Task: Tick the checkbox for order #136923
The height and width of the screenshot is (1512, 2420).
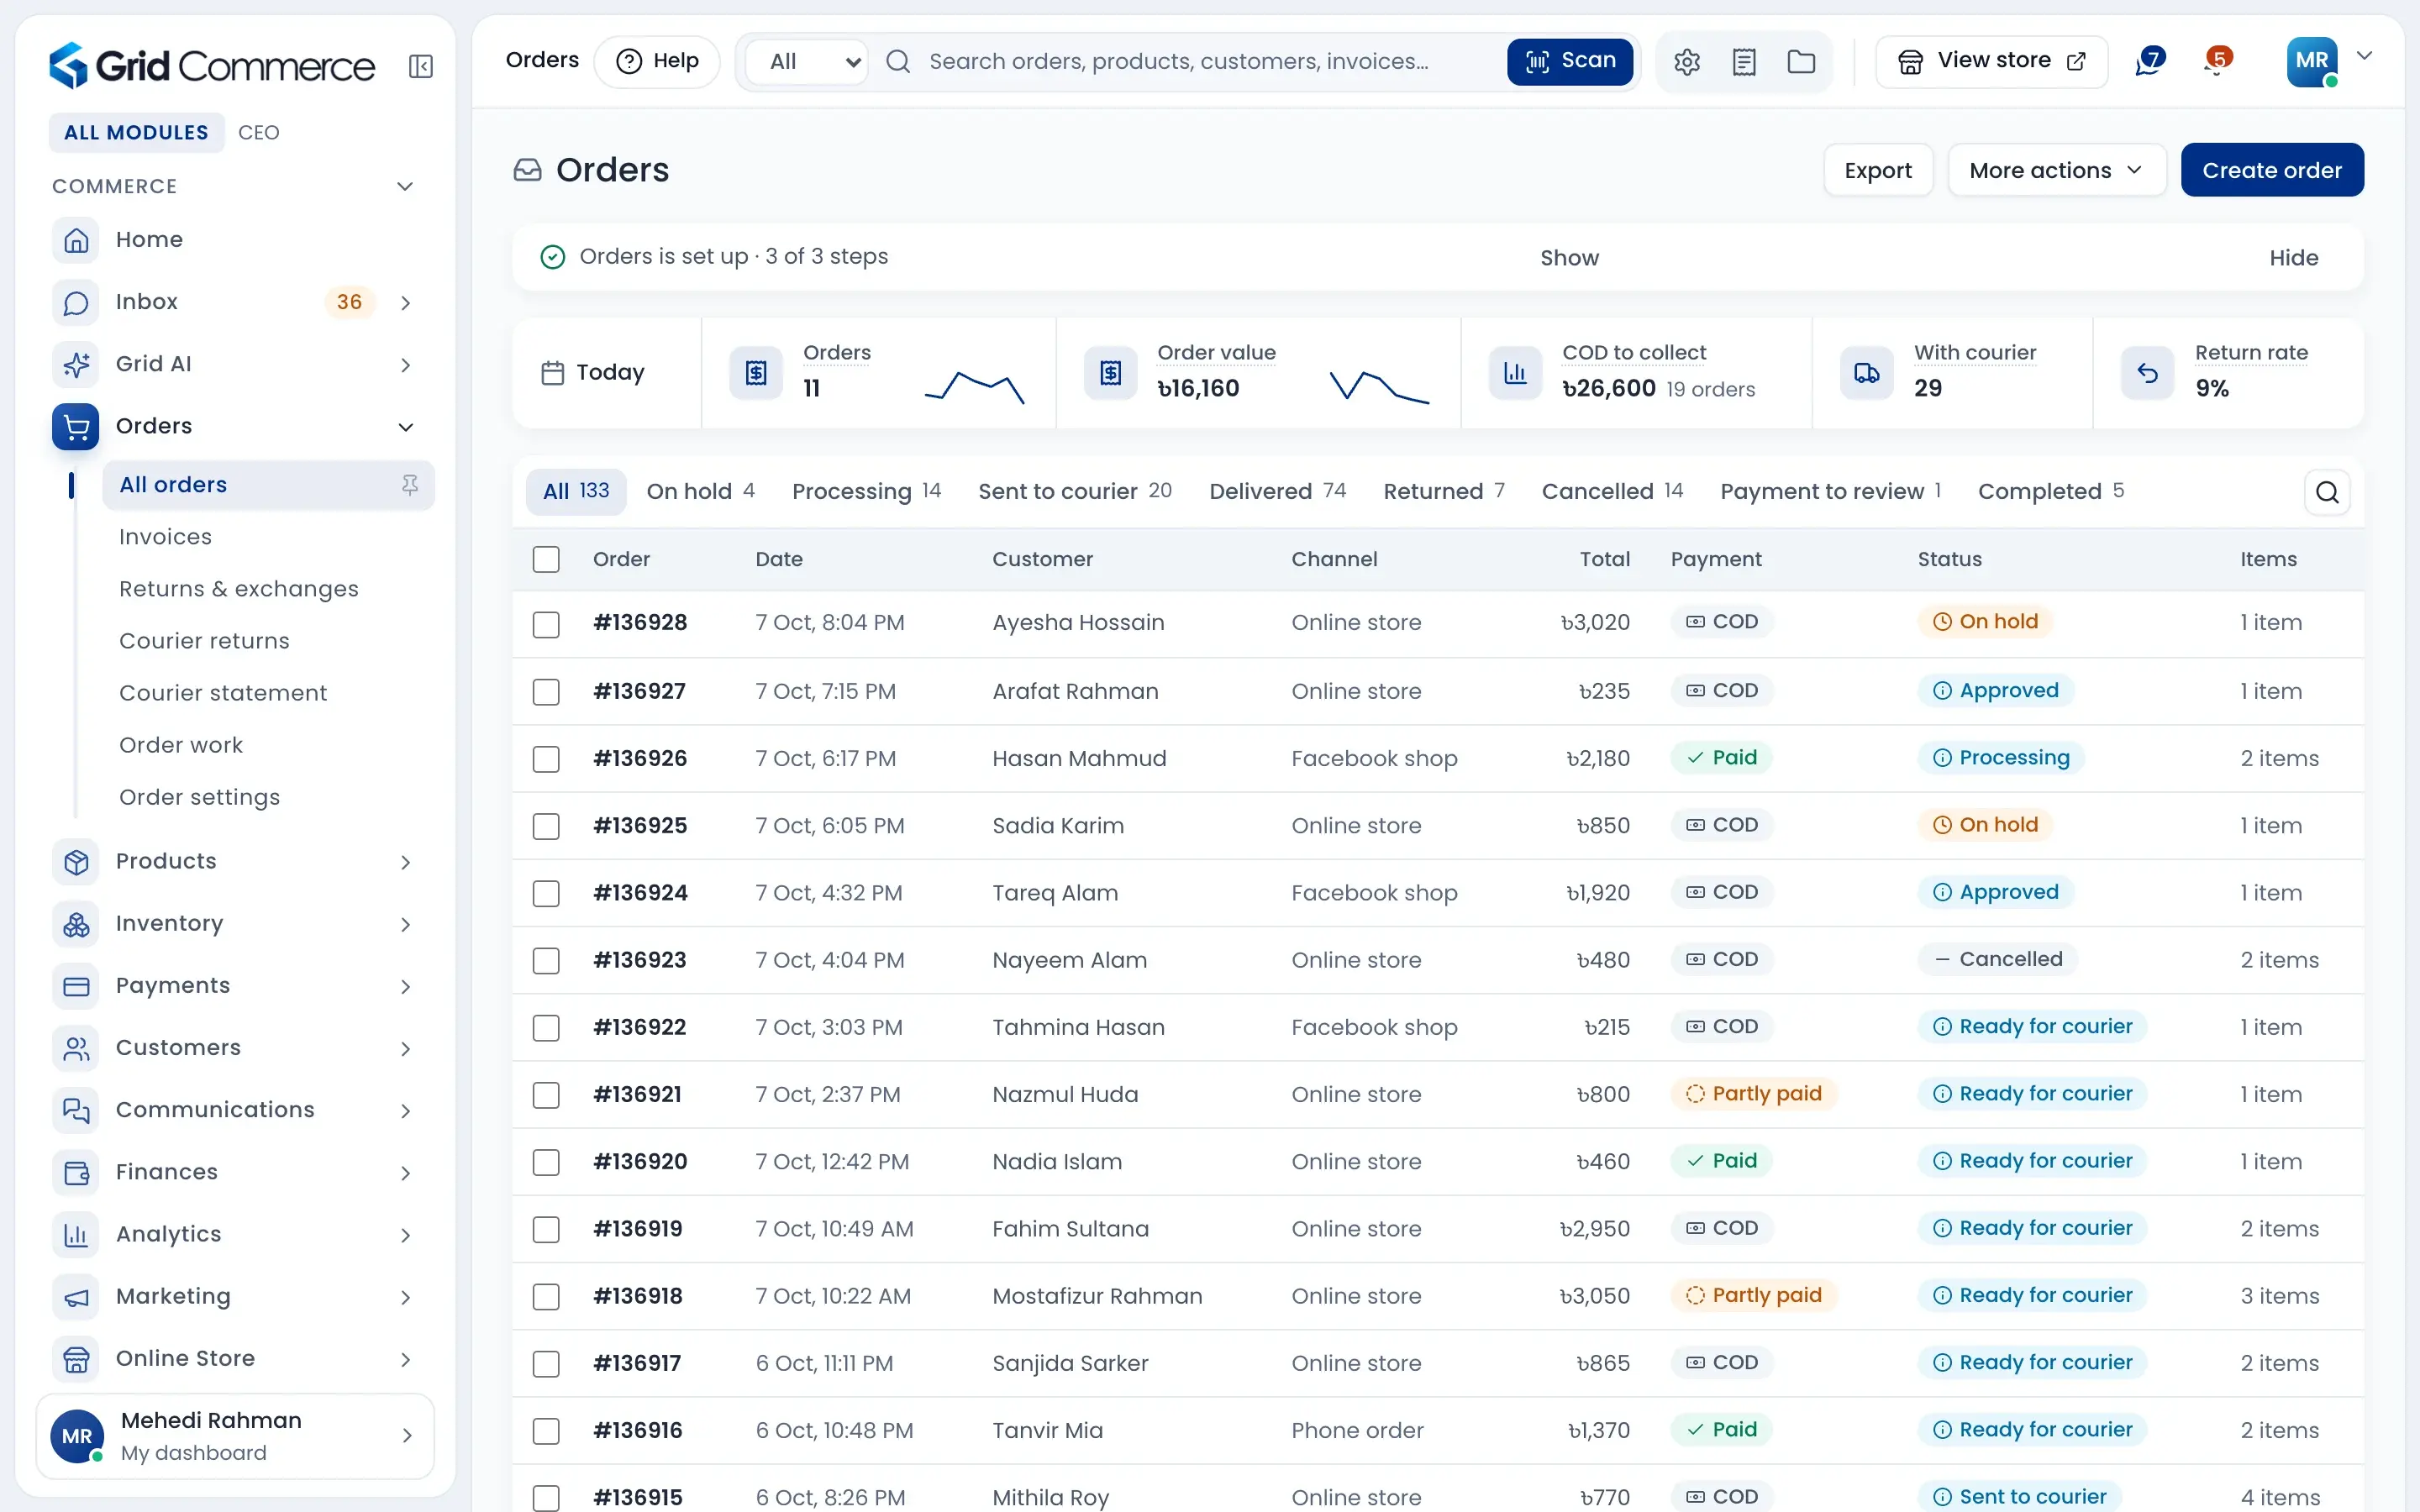Action: 546,961
